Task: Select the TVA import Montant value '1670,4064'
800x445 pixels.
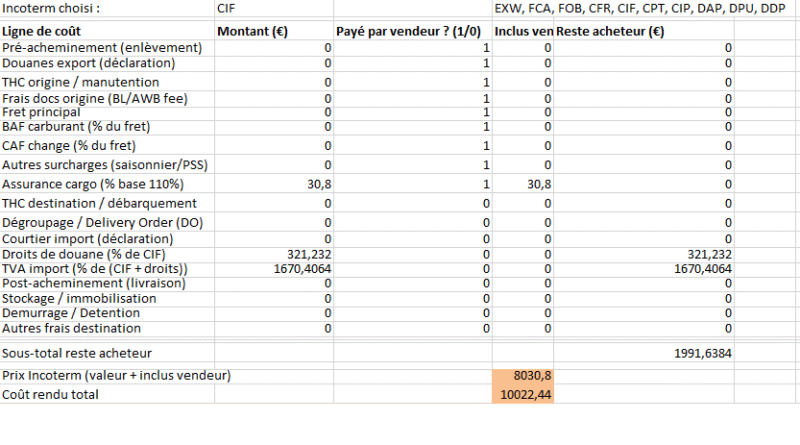Action: [274, 269]
